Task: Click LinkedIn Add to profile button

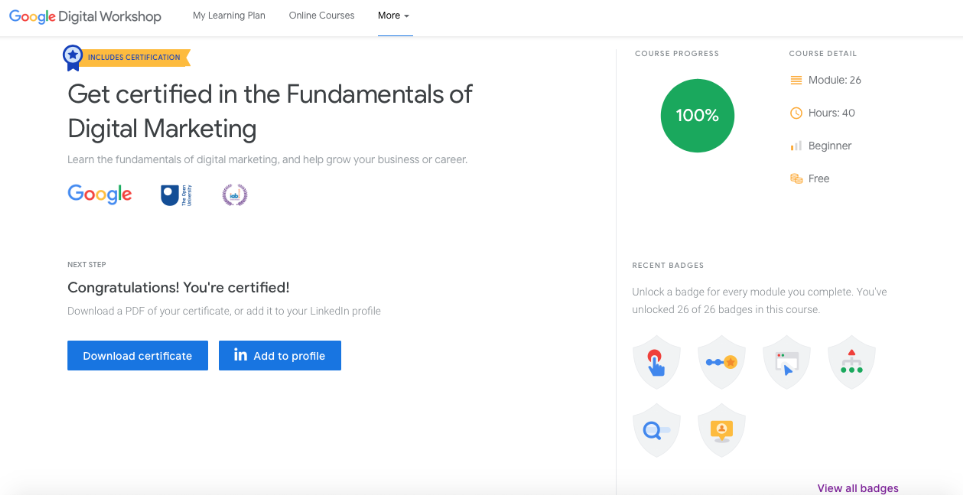Action: 280,356
